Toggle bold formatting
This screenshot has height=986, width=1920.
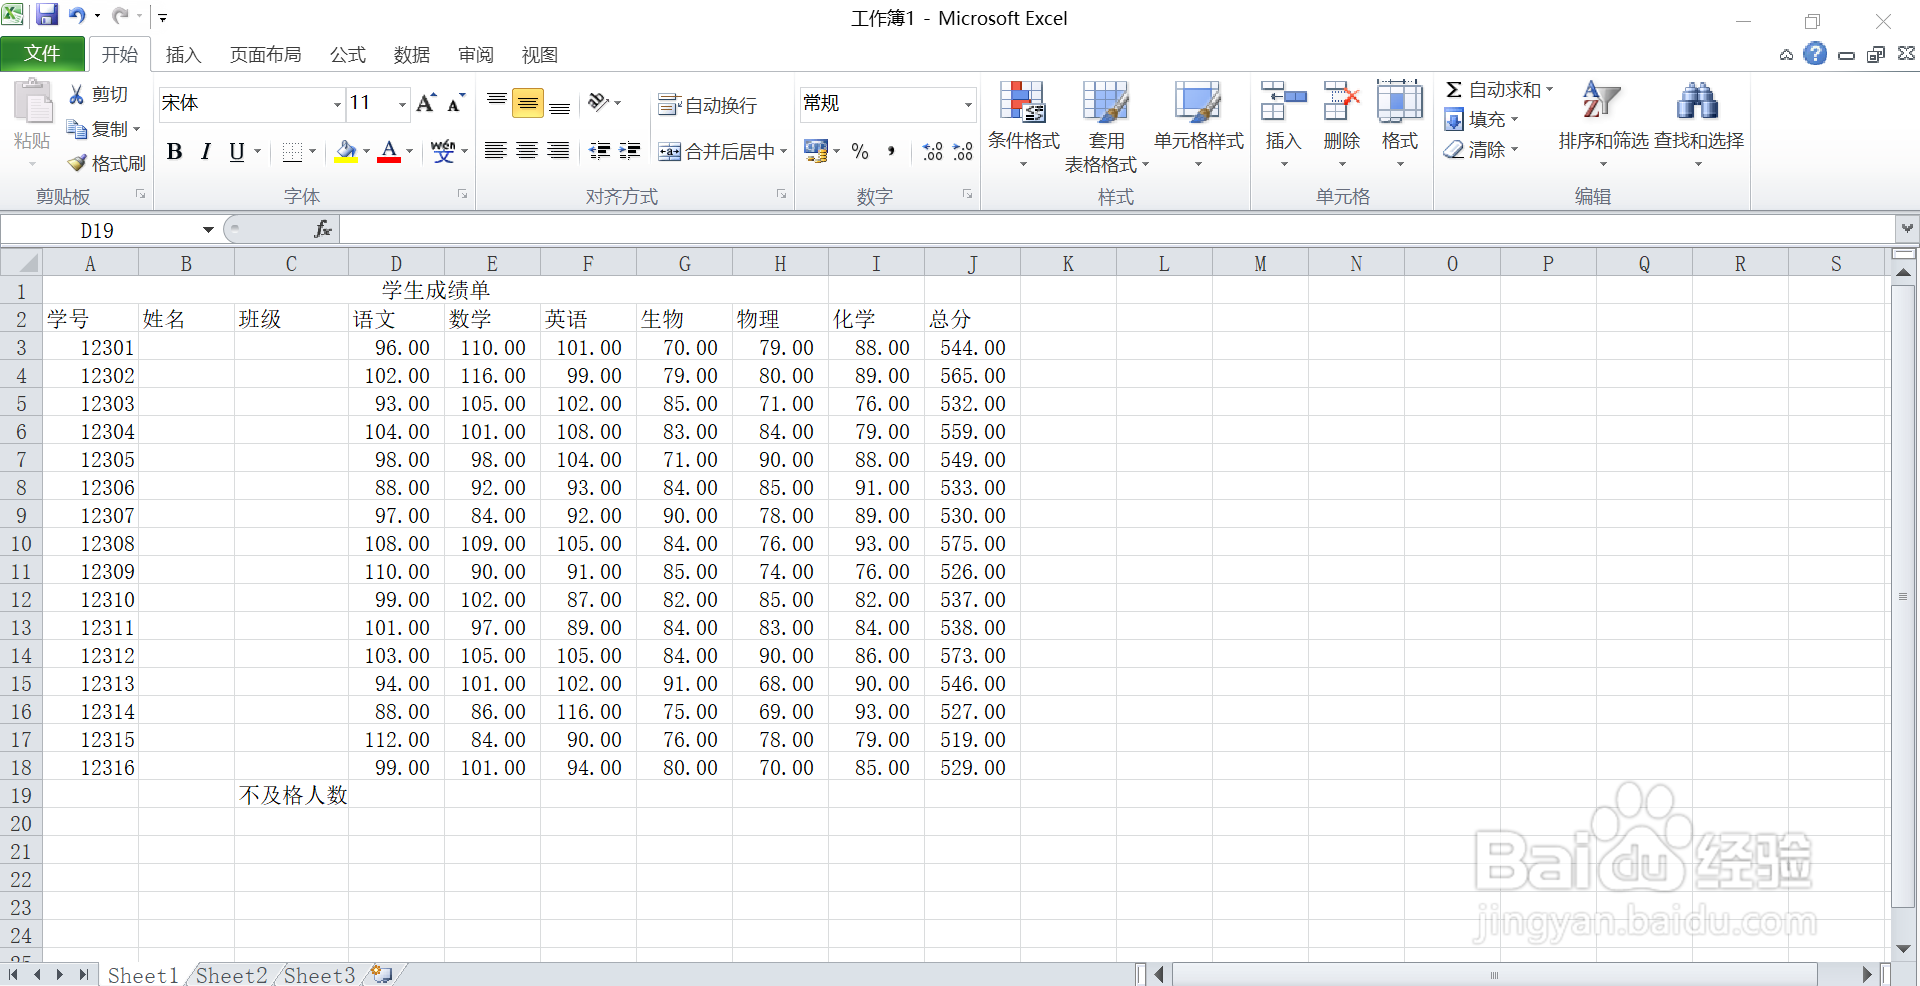174,151
